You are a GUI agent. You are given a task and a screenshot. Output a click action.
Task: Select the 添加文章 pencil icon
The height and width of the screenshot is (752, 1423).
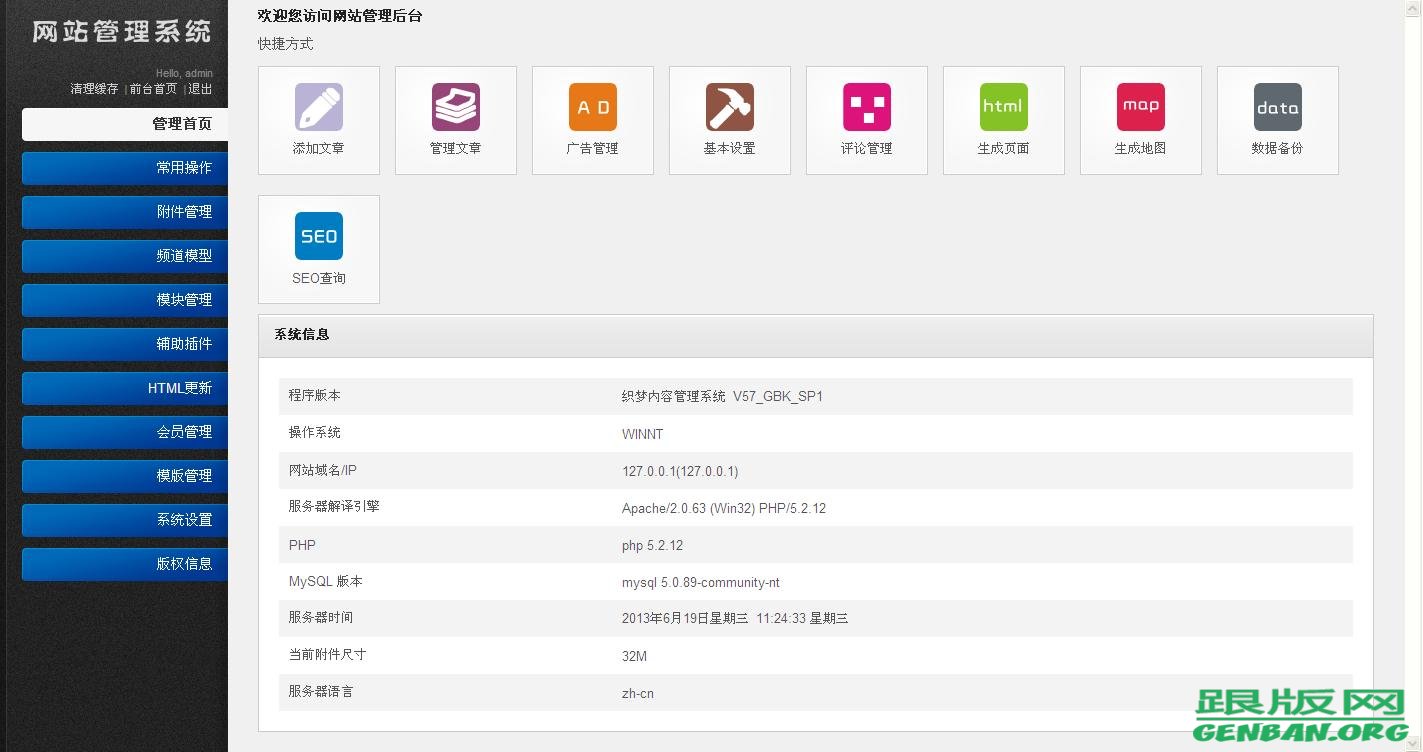coord(318,107)
